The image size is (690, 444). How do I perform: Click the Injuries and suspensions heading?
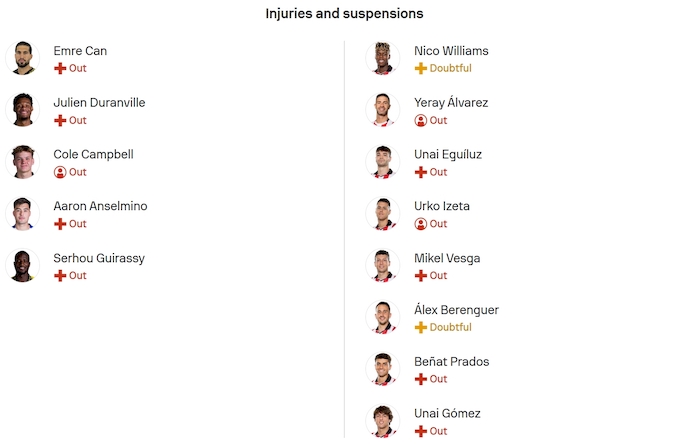coord(344,14)
